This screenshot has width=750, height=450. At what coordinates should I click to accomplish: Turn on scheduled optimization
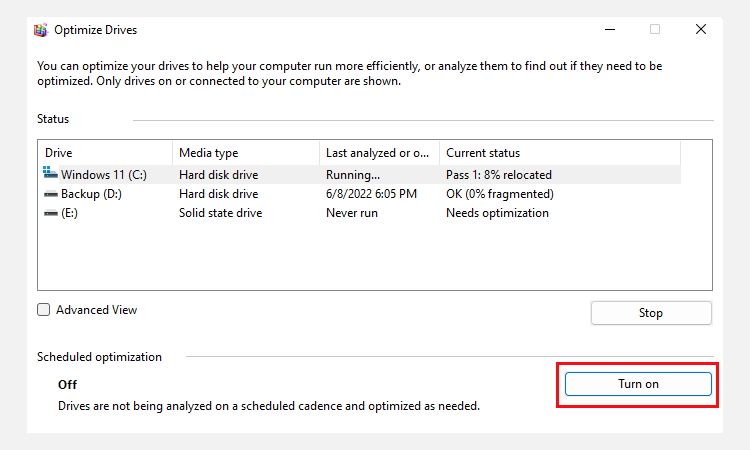pyautogui.click(x=638, y=384)
